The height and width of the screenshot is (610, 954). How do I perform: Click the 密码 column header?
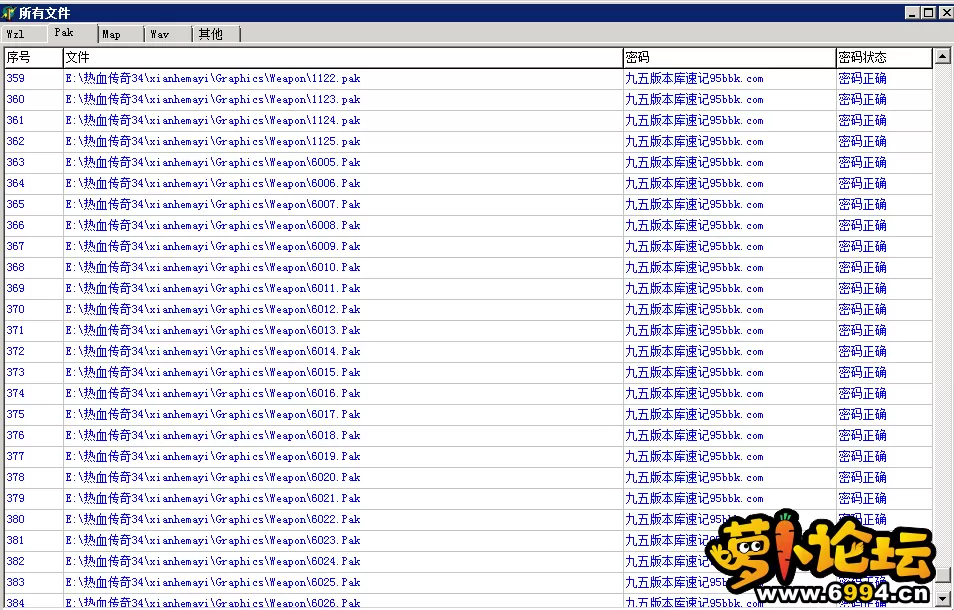pyautogui.click(x=729, y=57)
